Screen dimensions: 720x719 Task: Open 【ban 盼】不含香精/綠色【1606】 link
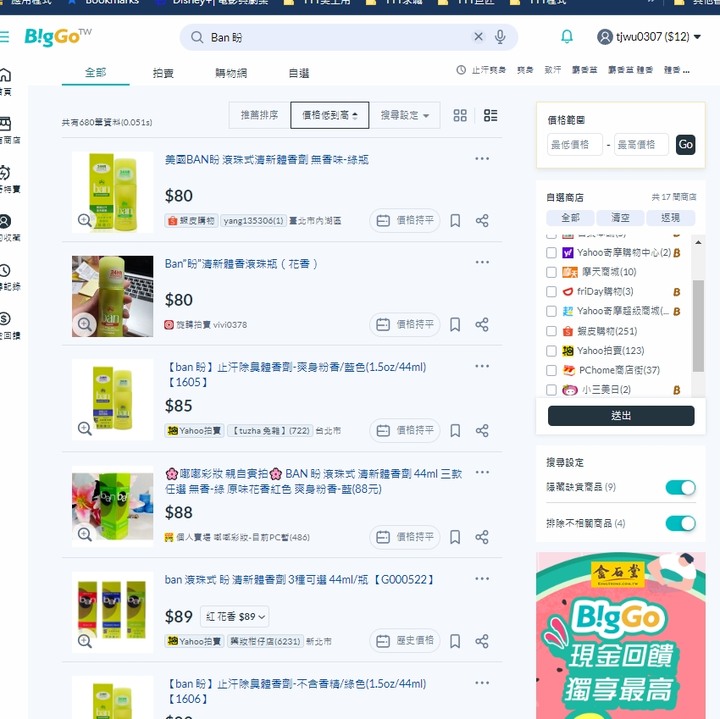click(x=296, y=691)
